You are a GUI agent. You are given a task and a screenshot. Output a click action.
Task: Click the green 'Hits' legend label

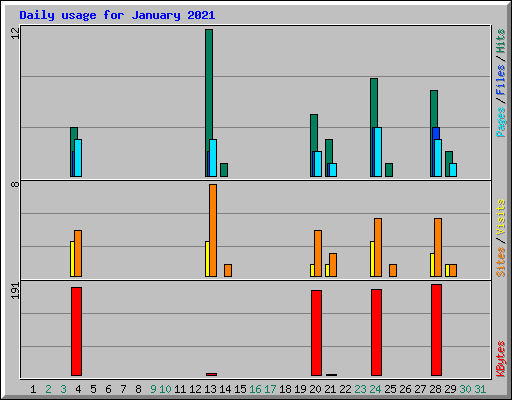point(500,41)
